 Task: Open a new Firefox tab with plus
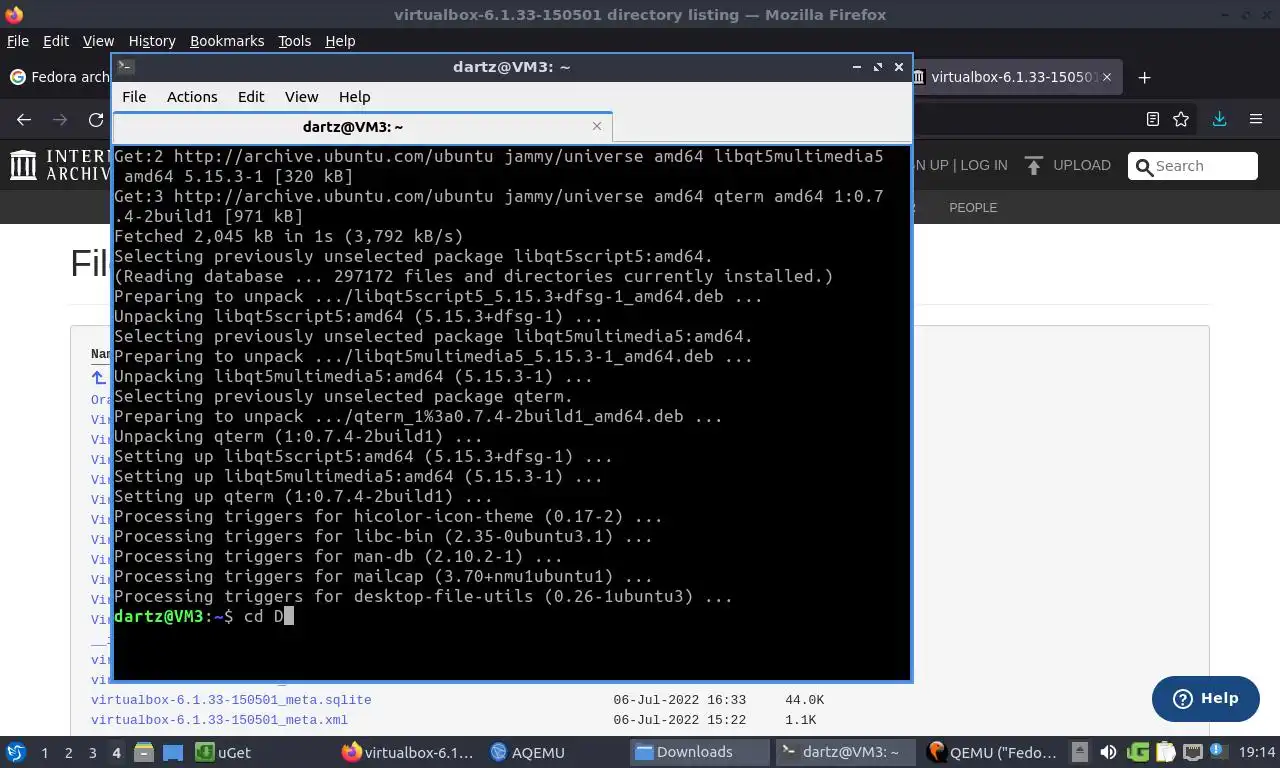(1145, 77)
